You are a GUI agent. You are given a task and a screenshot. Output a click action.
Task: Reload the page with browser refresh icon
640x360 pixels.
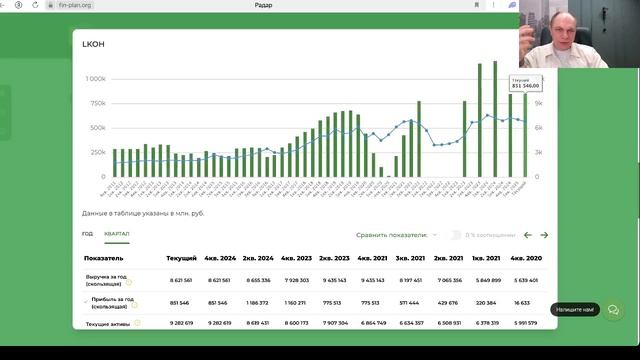pyautogui.click(x=35, y=5)
